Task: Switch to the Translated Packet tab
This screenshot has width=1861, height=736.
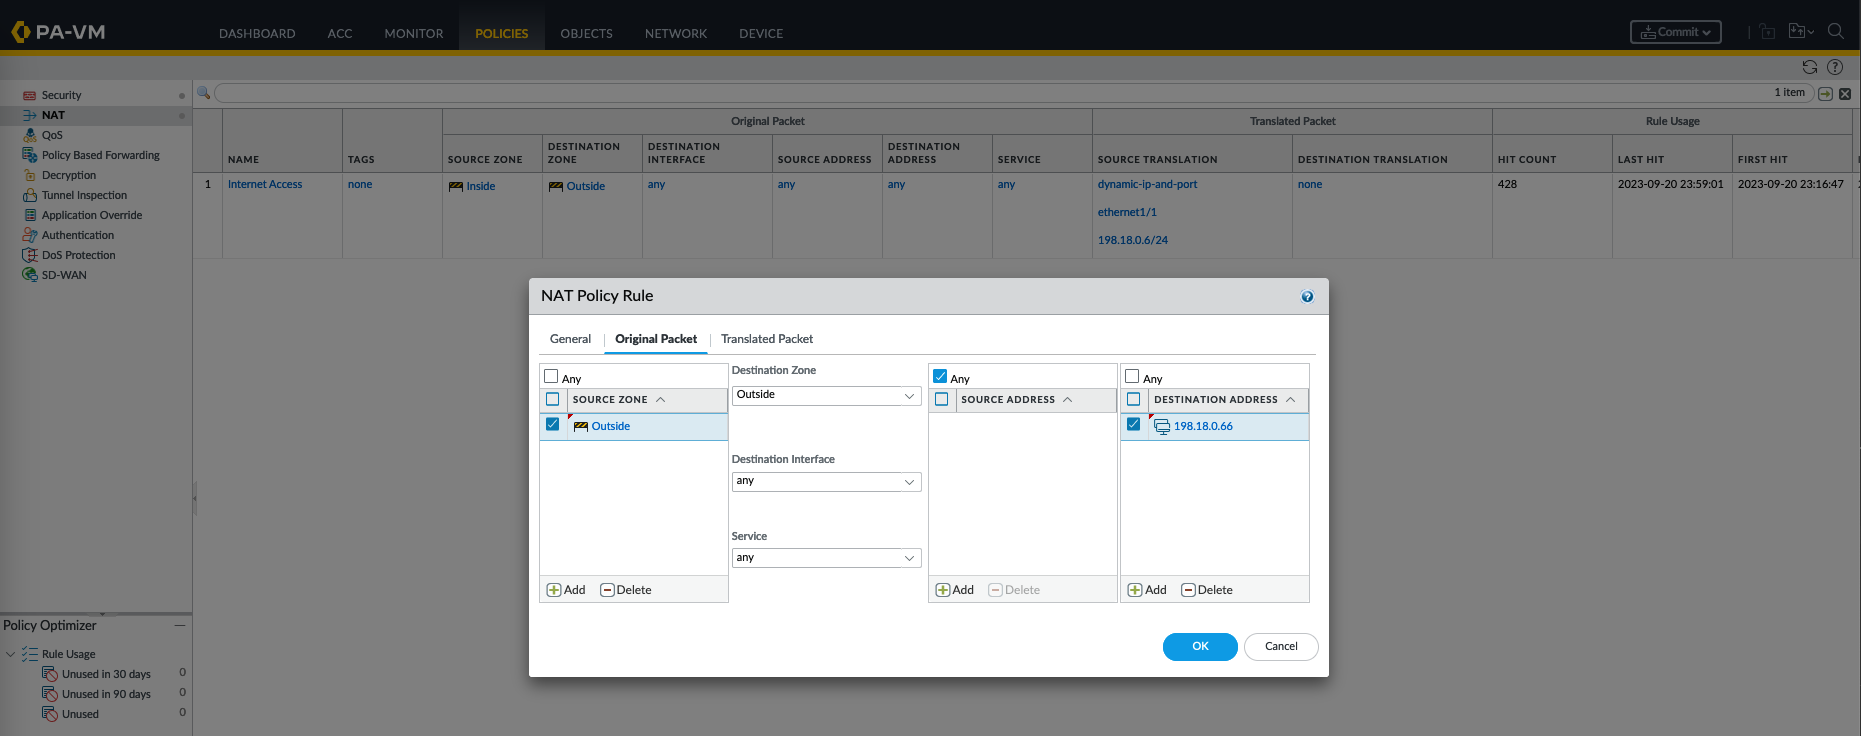Action: (x=767, y=339)
